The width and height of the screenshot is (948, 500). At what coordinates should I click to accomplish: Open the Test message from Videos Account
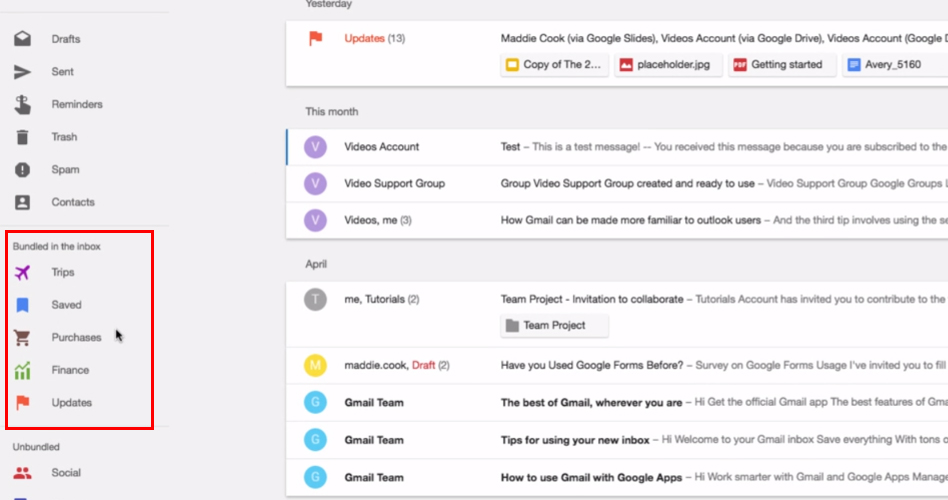(x=617, y=147)
